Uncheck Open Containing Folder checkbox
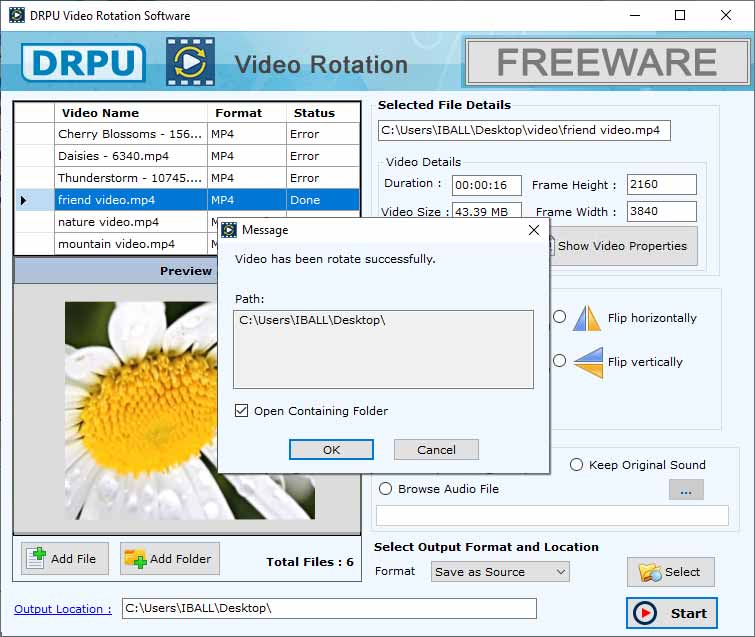This screenshot has width=755, height=637. click(x=242, y=411)
